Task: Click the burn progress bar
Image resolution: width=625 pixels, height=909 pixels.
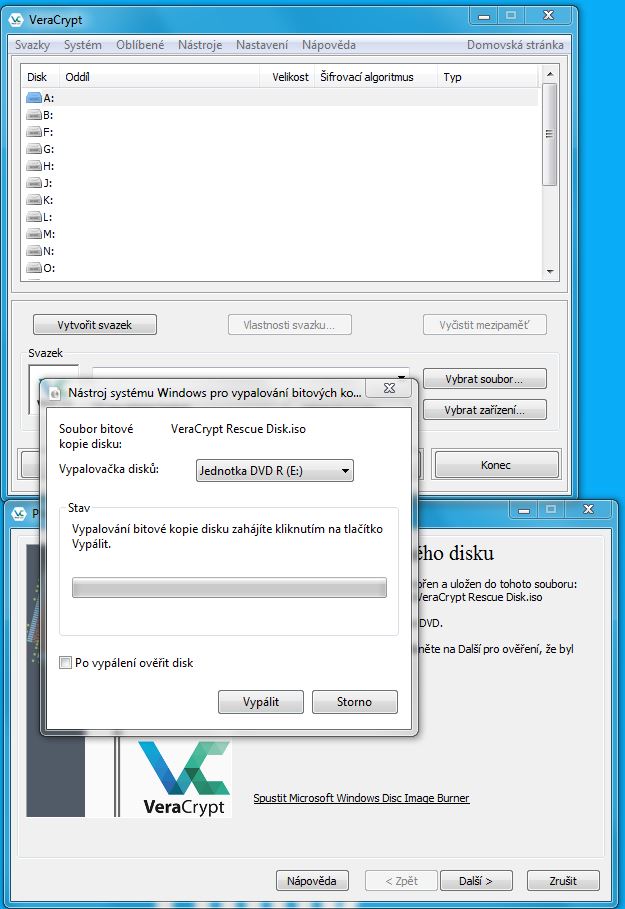Action: coord(229,587)
